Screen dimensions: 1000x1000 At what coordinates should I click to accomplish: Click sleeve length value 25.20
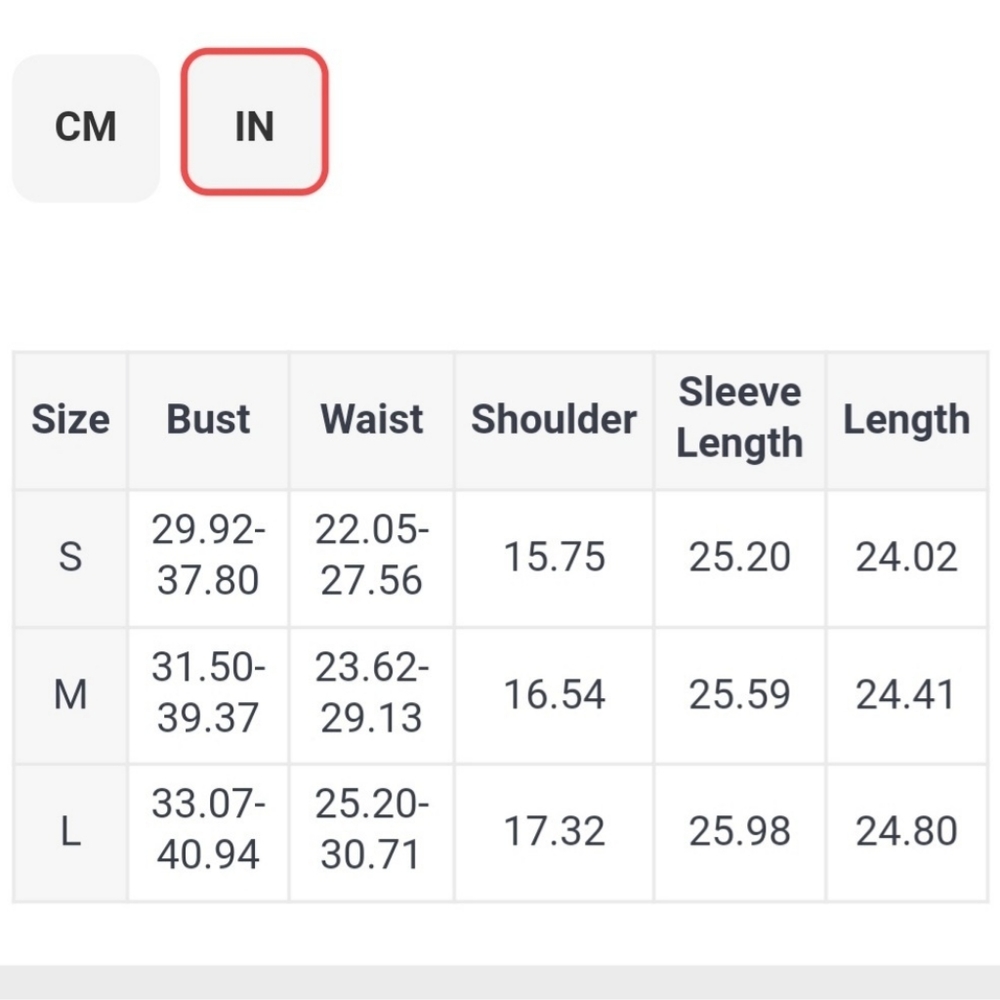click(x=740, y=557)
